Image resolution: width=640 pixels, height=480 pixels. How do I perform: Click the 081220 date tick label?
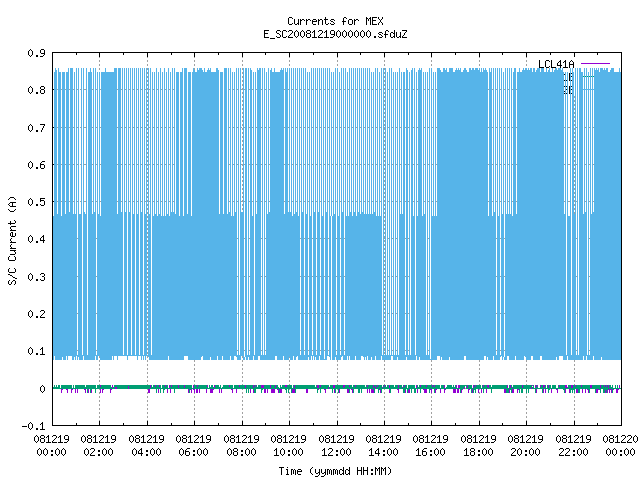click(620, 439)
